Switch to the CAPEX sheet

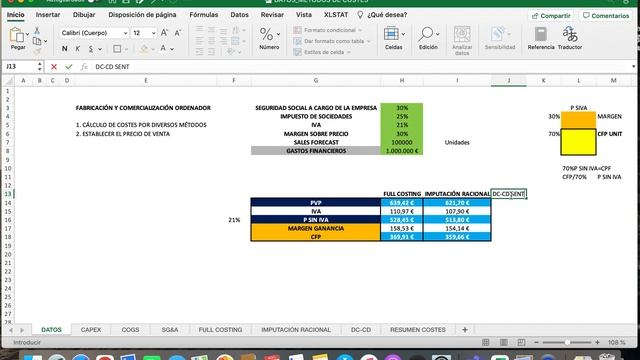91,329
